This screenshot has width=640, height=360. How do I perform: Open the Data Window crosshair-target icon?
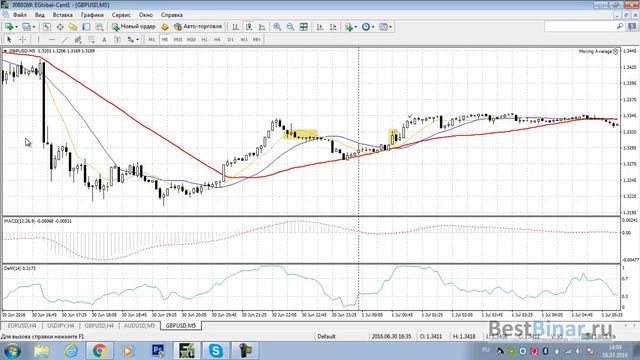click(x=60, y=27)
